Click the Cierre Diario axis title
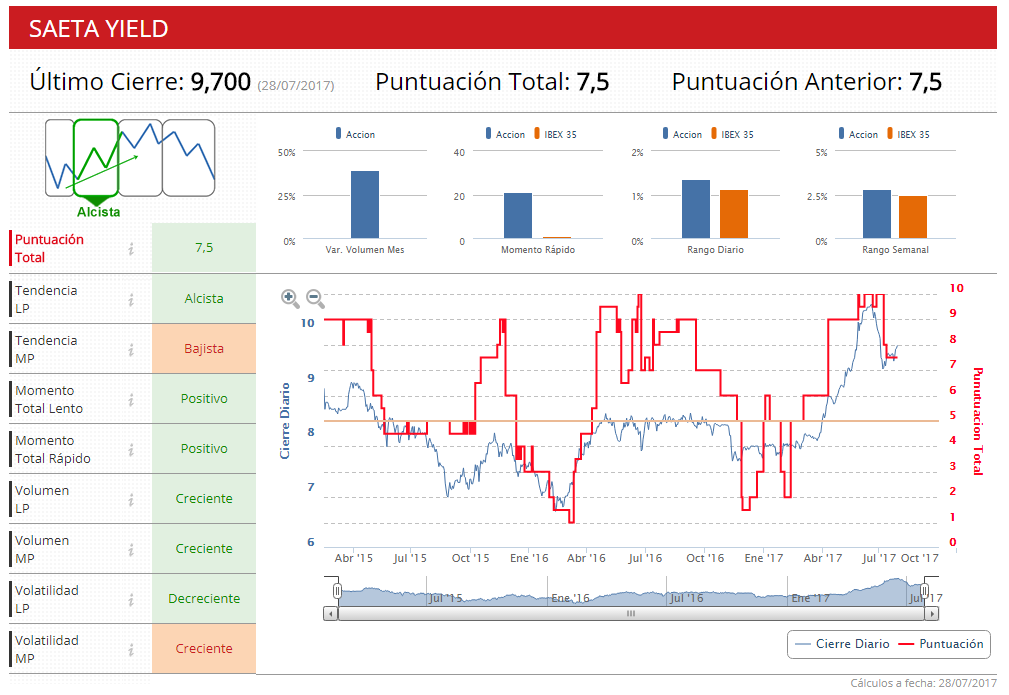 (x=284, y=421)
